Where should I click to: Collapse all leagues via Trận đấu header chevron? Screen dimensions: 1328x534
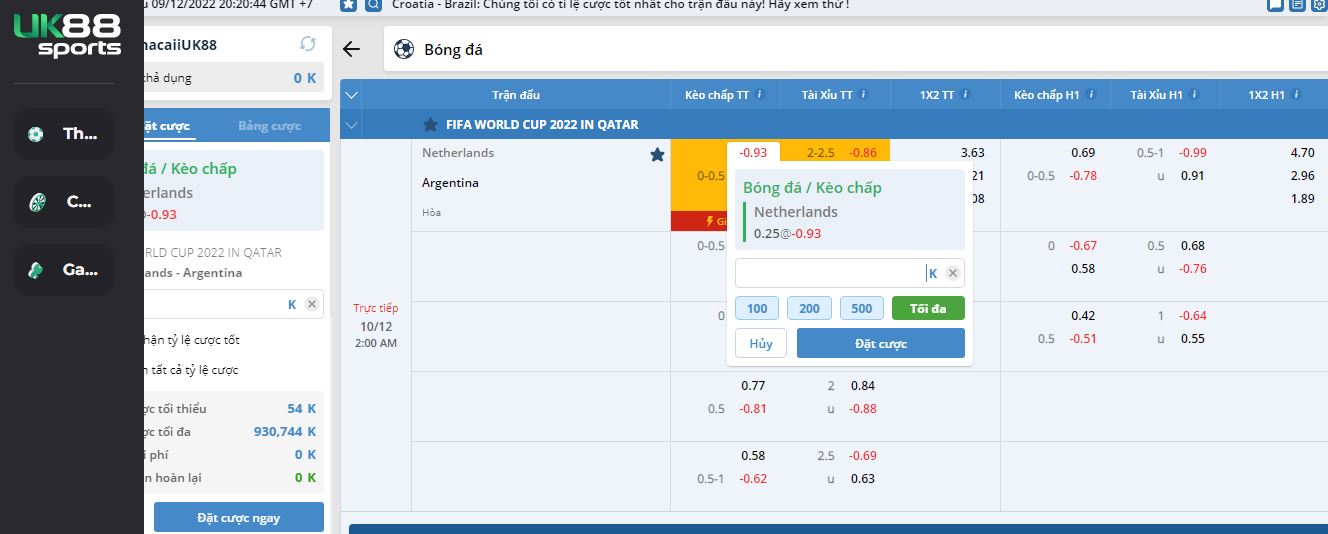[351, 95]
